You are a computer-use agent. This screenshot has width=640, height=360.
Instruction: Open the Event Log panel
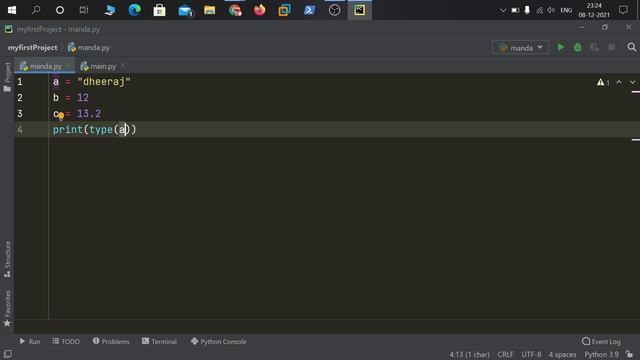click(601, 341)
